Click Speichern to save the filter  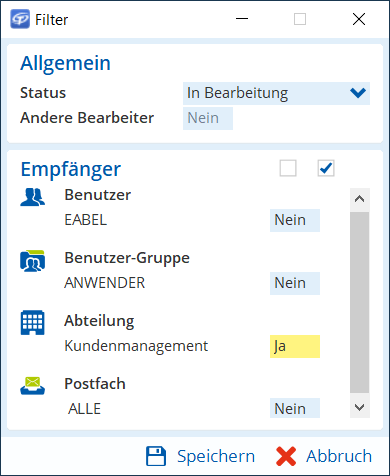click(x=216, y=456)
